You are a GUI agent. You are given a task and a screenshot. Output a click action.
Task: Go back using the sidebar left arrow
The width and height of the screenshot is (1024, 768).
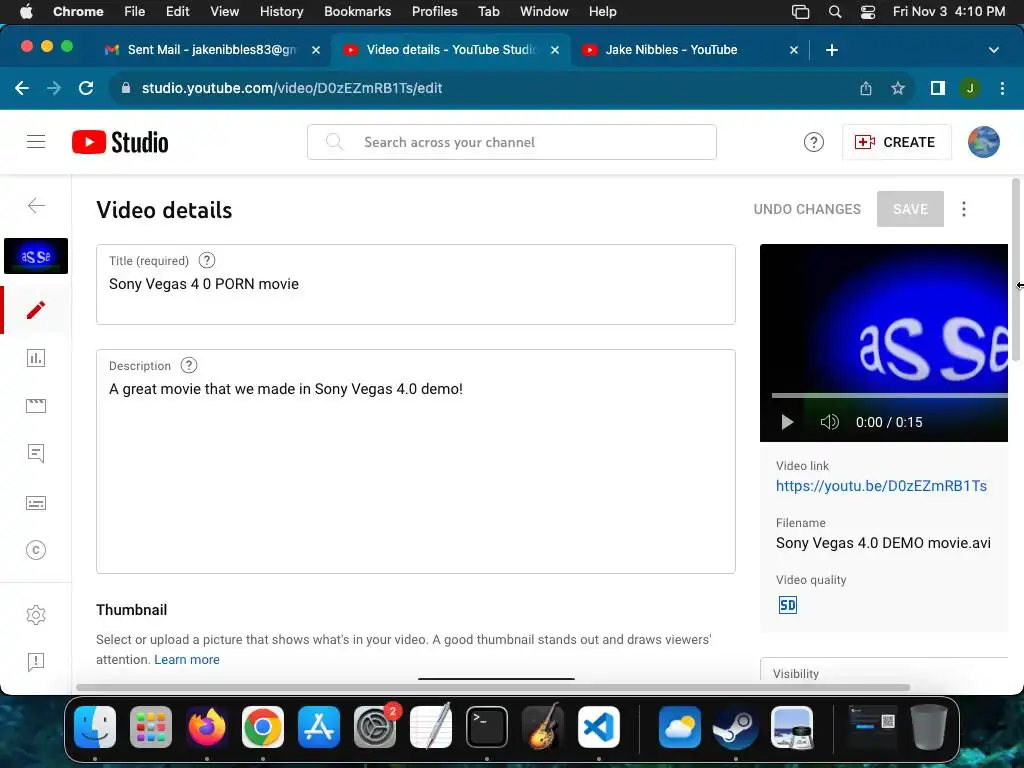coord(36,206)
